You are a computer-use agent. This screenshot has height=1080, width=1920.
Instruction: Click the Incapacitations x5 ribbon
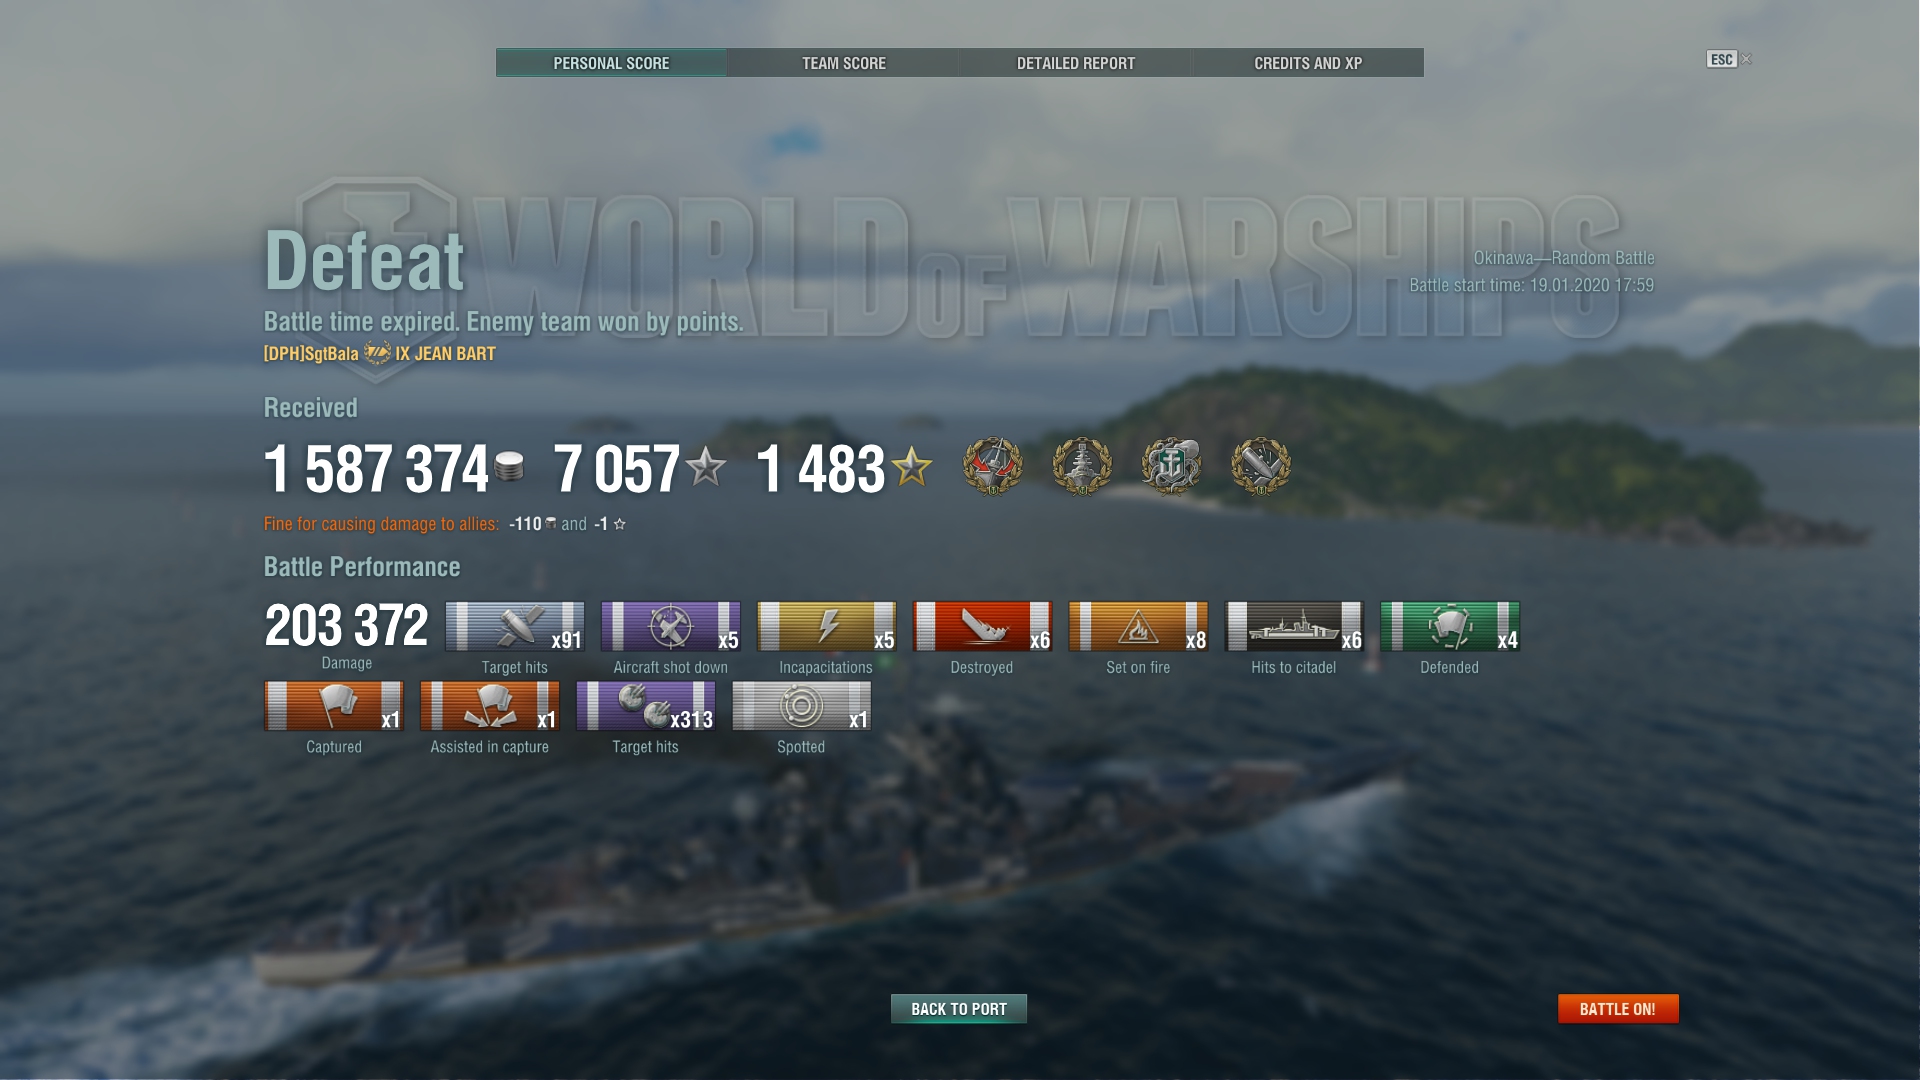click(x=827, y=626)
